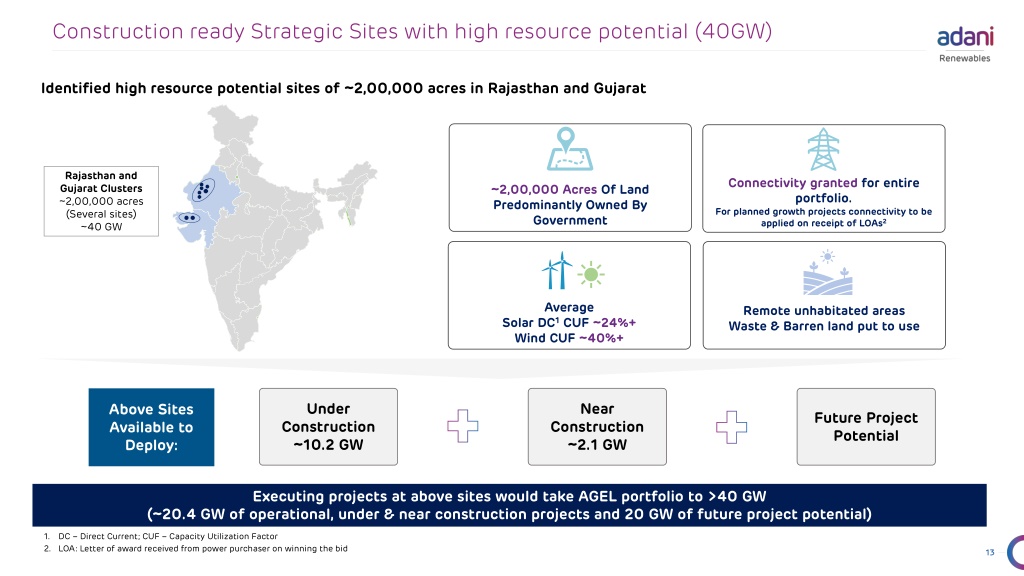Click the Connectivity granted for entire portfolio text
Screen dimensions: 1024x576
(x=824, y=190)
